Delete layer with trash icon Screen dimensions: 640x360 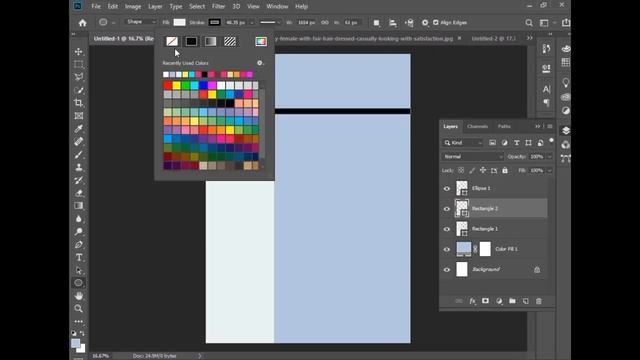[539, 301]
